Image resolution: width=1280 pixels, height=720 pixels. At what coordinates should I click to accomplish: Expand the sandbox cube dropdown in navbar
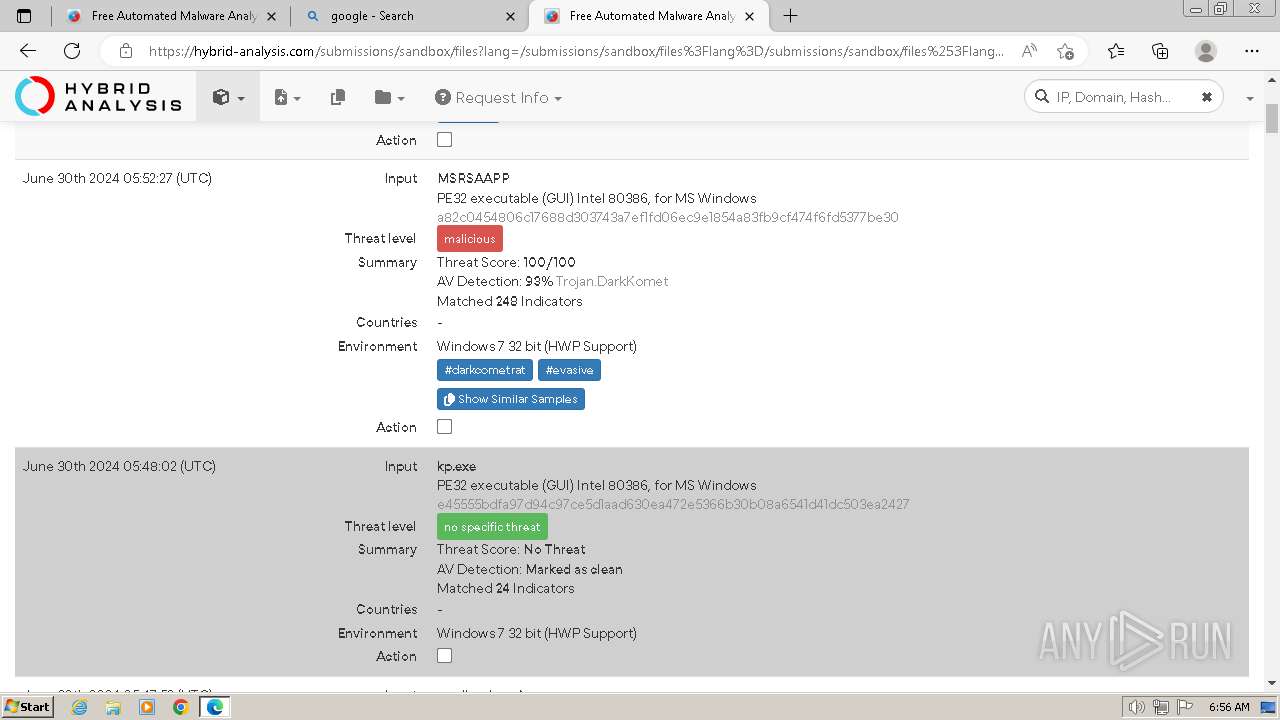pos(228,97)
